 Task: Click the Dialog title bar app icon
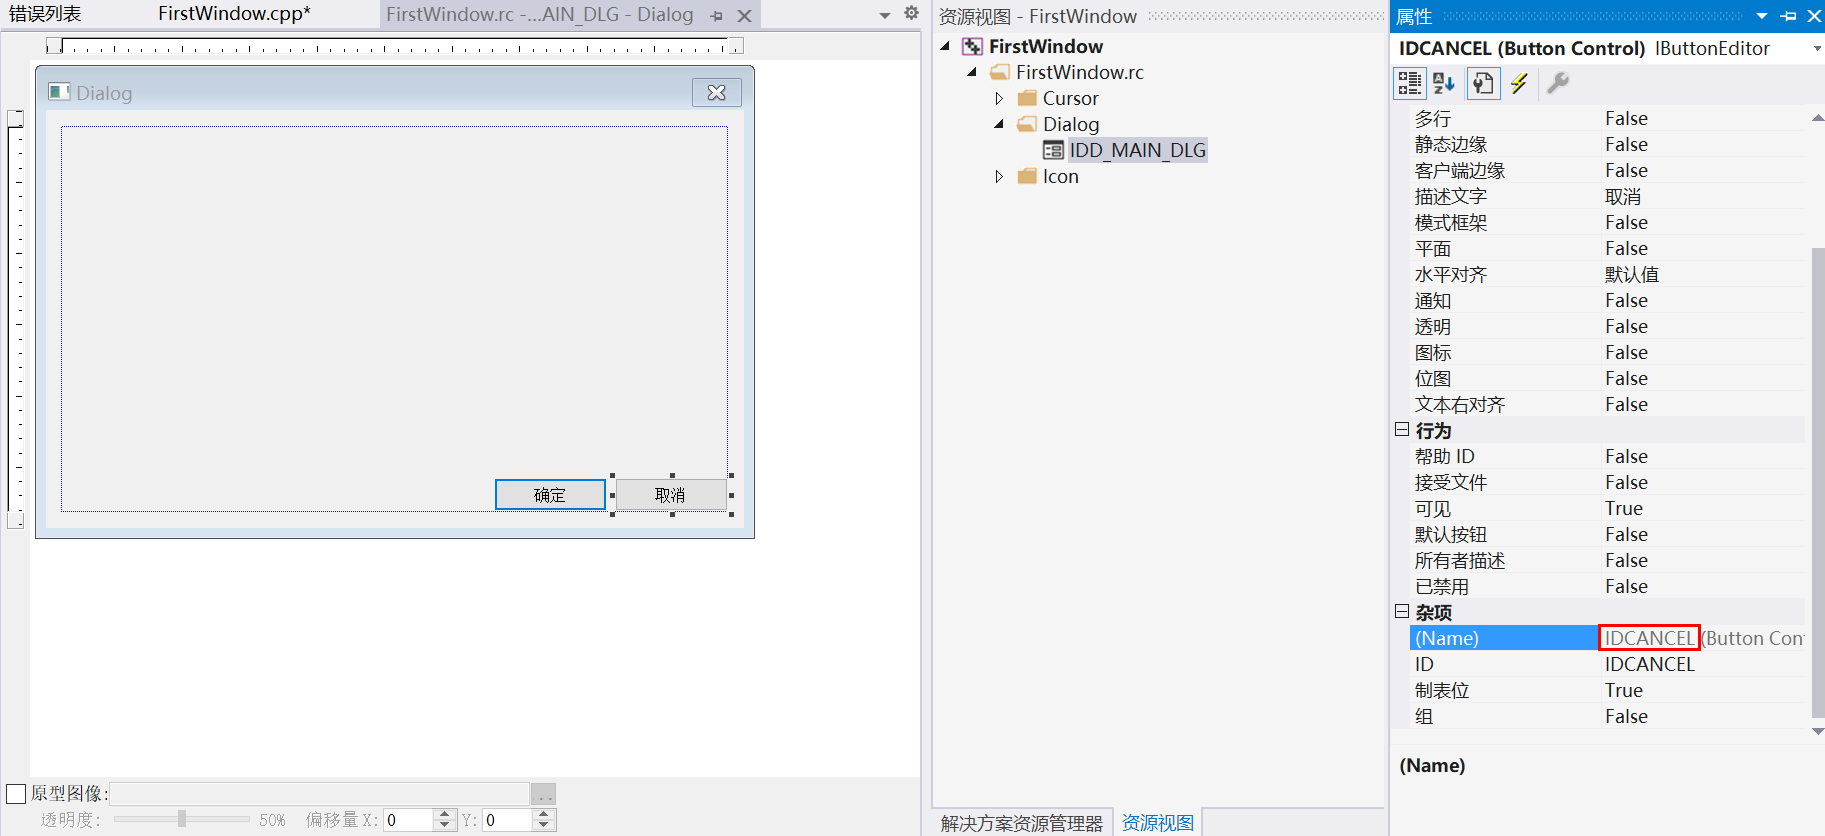[x=59, y=92]
